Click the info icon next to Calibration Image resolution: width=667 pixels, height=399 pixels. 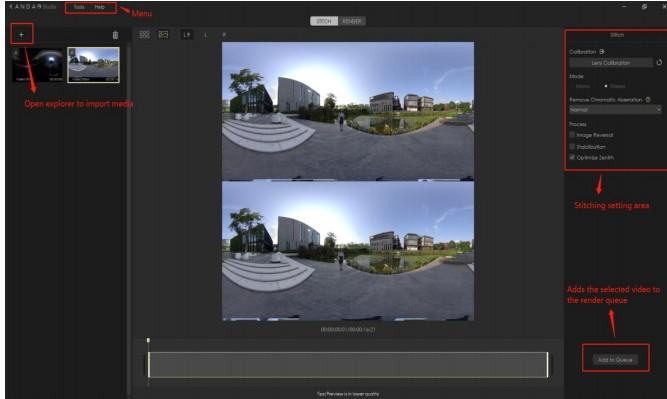coord(602,51)
